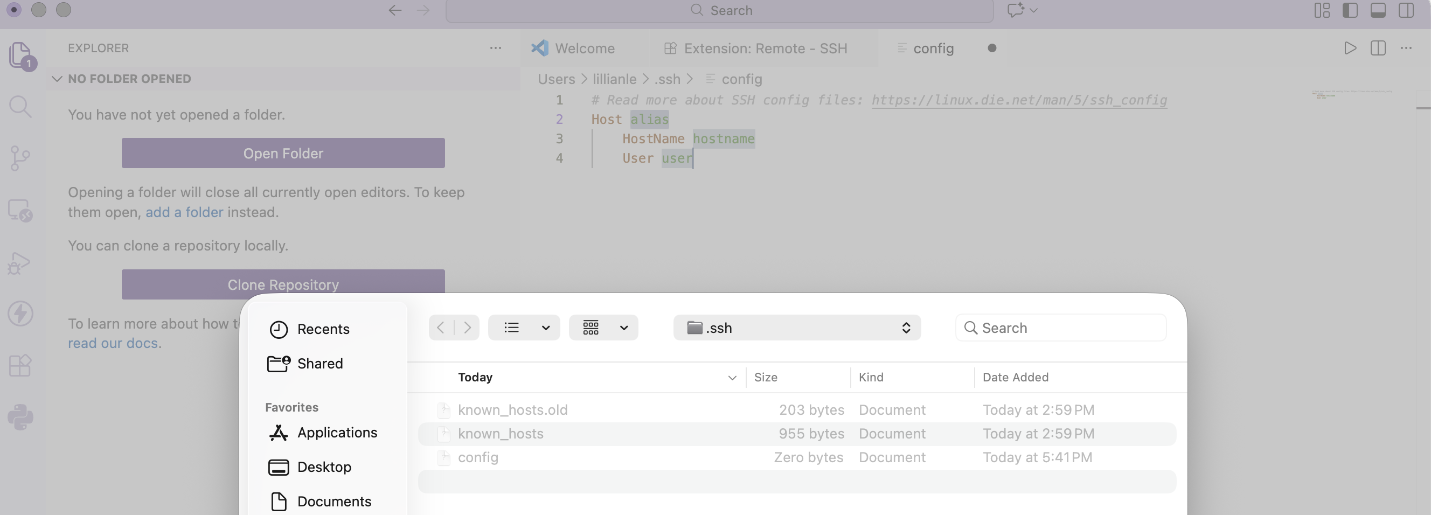Open the Explorer view in activity bar

pos(20,55)
